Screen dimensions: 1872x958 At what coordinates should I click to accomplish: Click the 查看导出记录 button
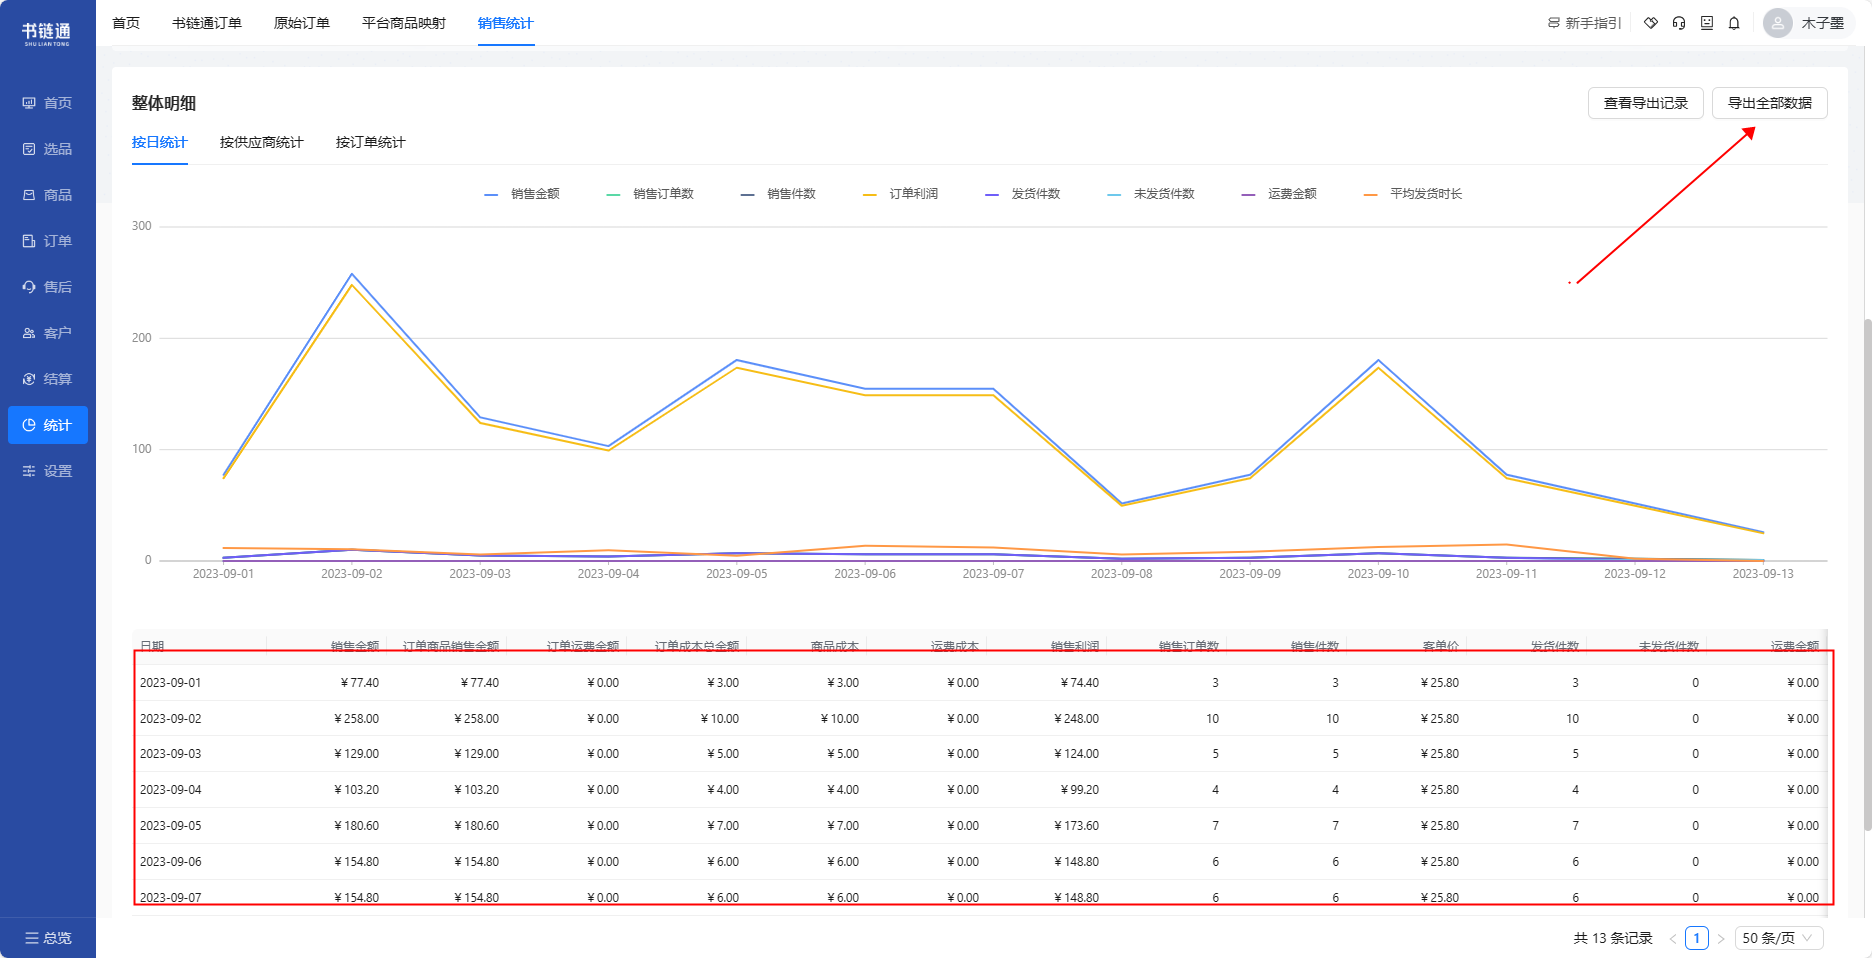pos(1646,103)
